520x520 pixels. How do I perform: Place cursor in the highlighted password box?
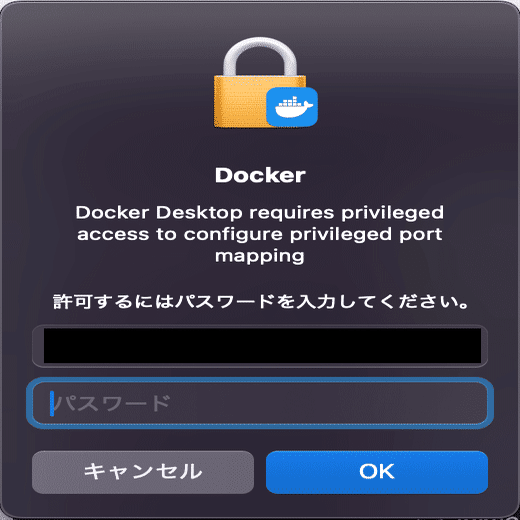(x=260, y=403)
